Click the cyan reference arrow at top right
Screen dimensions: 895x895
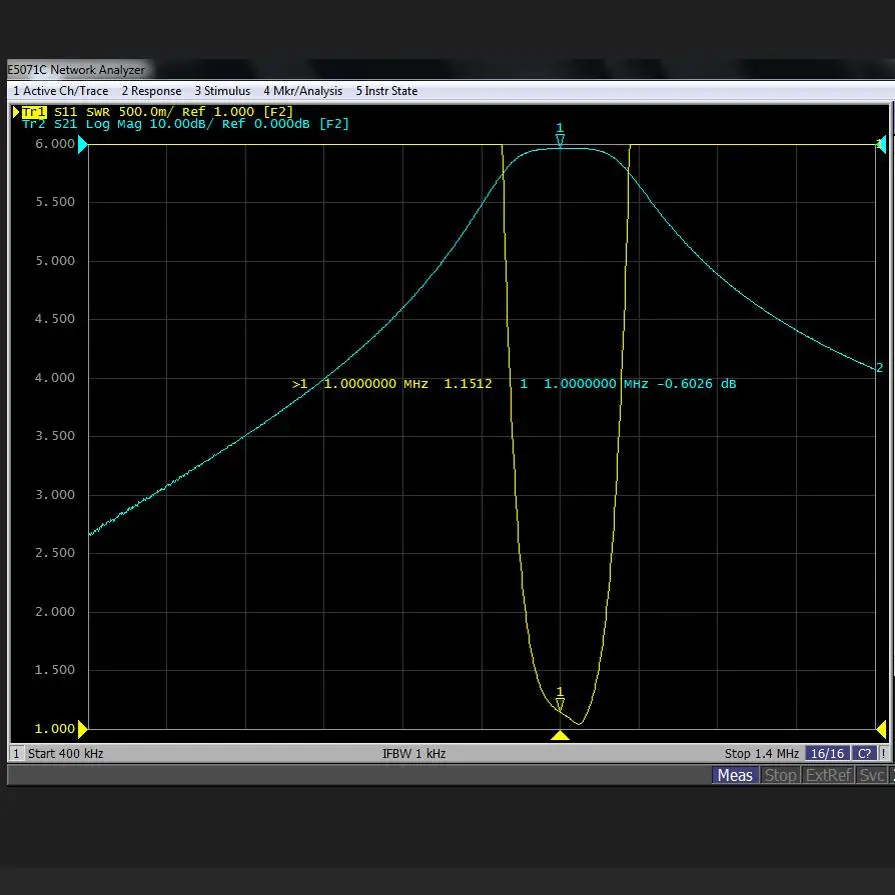[881, 144]
